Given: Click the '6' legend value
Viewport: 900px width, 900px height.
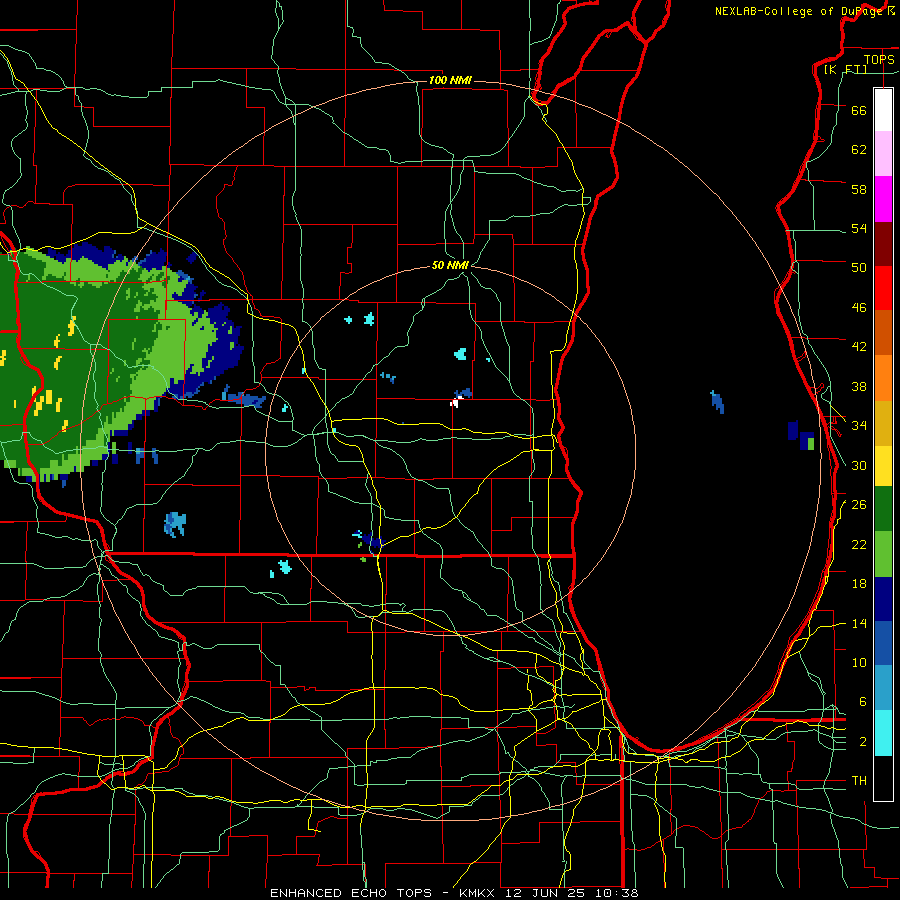Looking at the screenshot, I should tap(862, 702).
